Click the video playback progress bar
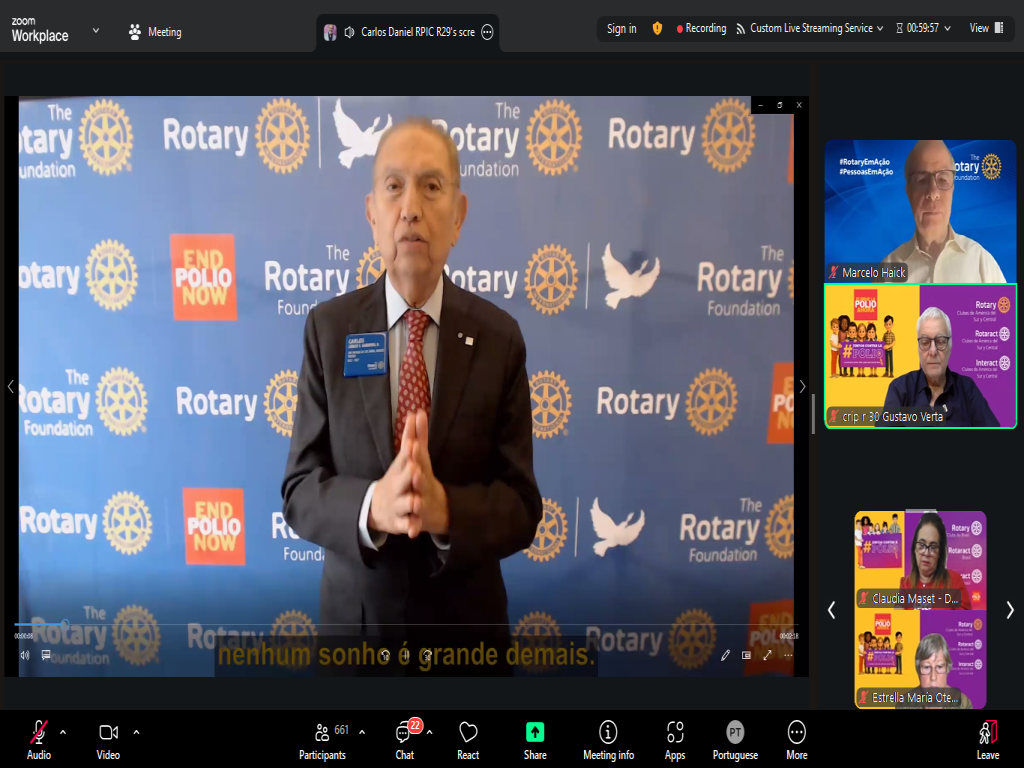Image resolution: width=1024 pixels, height=768 pixels. coord(400,624)
